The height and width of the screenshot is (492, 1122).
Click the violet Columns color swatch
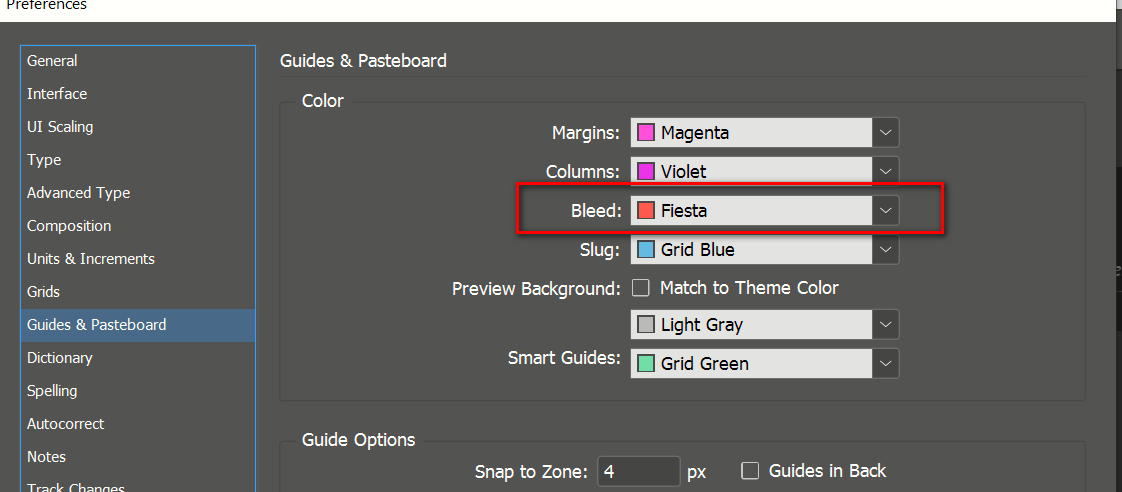647,172
